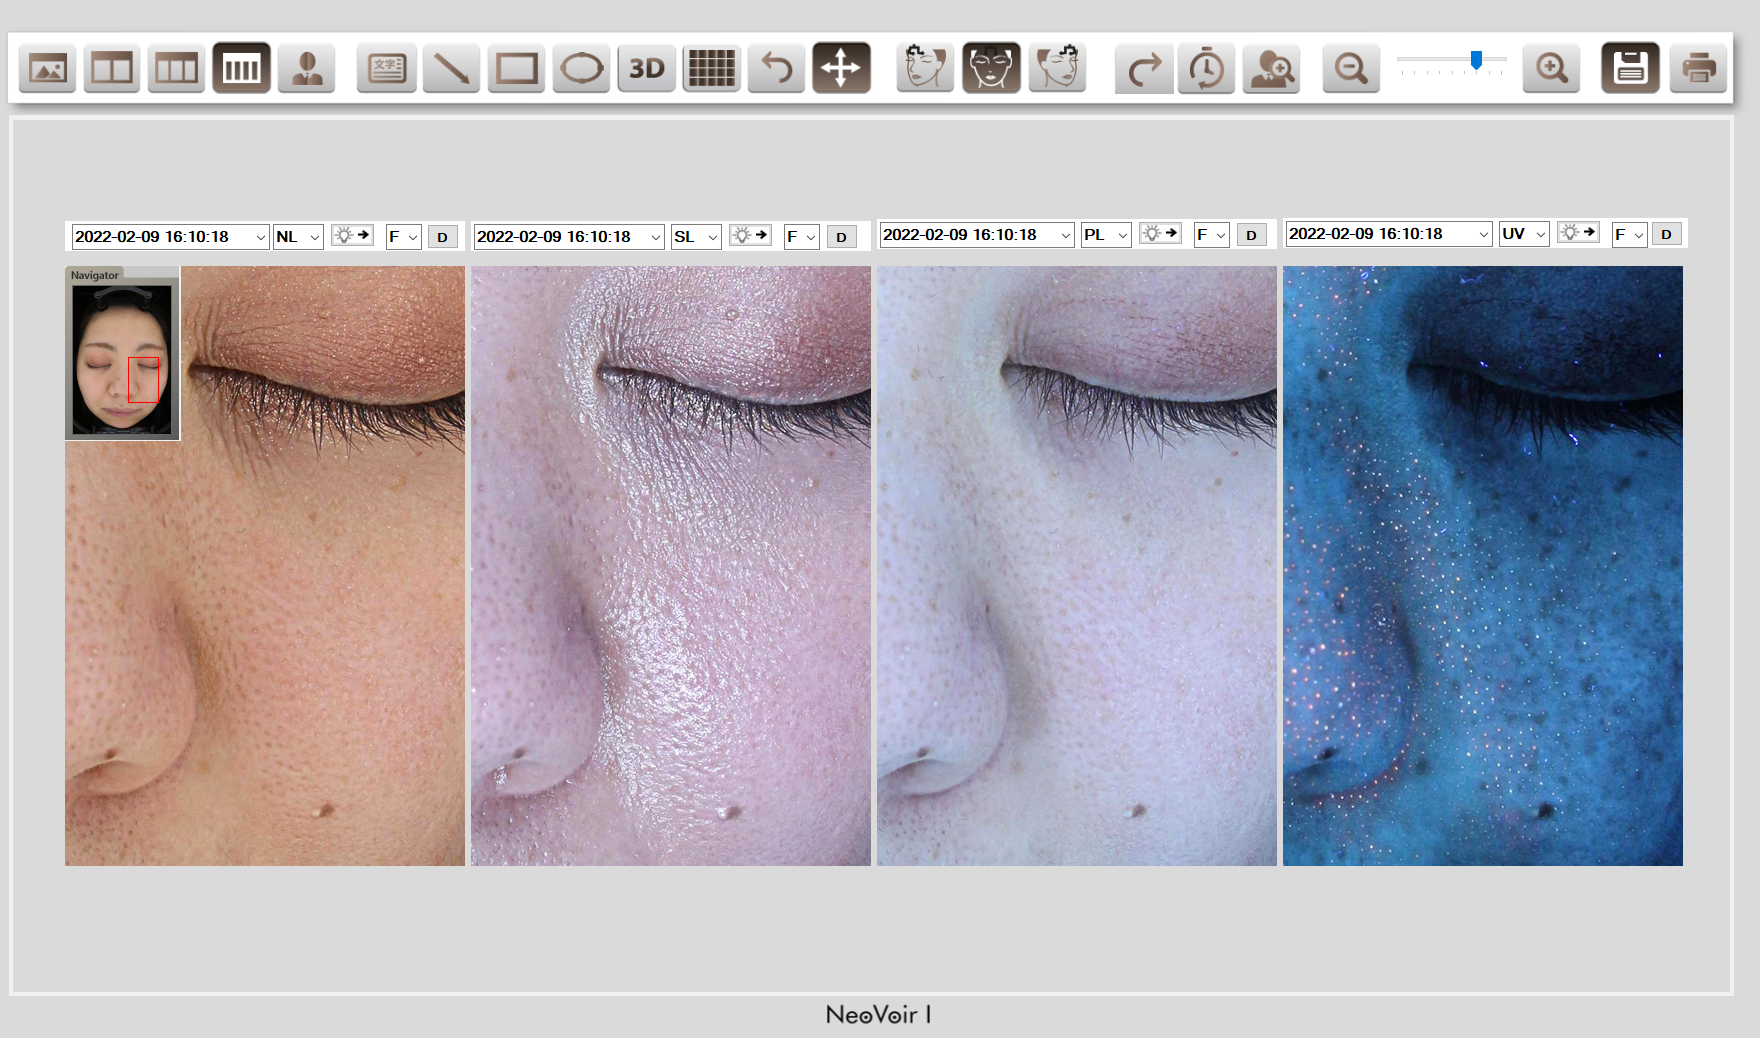
Task: Switch to the left side face view
Action: point(925,69)
